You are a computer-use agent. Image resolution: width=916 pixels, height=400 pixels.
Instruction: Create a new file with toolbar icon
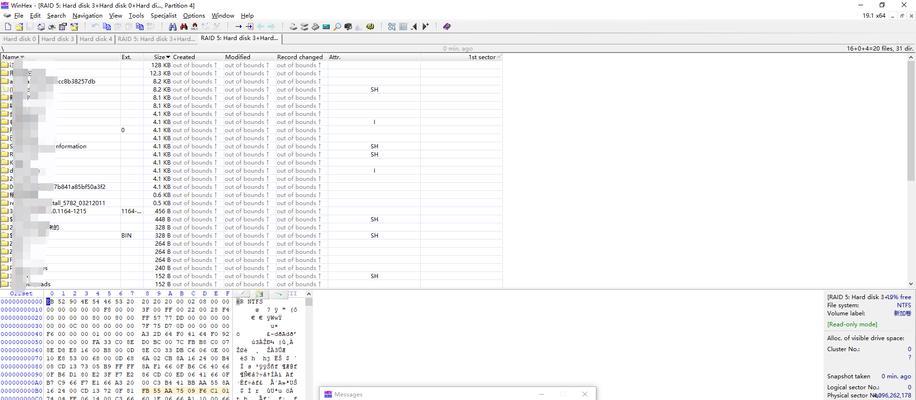[8, 26]
